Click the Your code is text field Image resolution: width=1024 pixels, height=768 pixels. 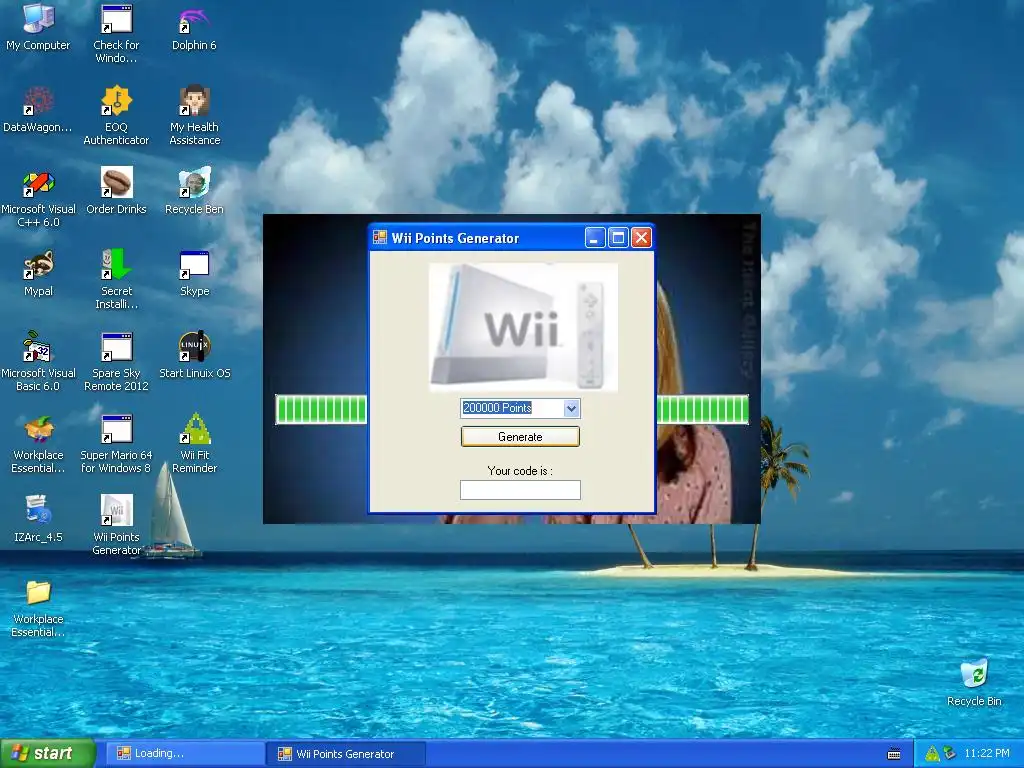coord(520,490)
